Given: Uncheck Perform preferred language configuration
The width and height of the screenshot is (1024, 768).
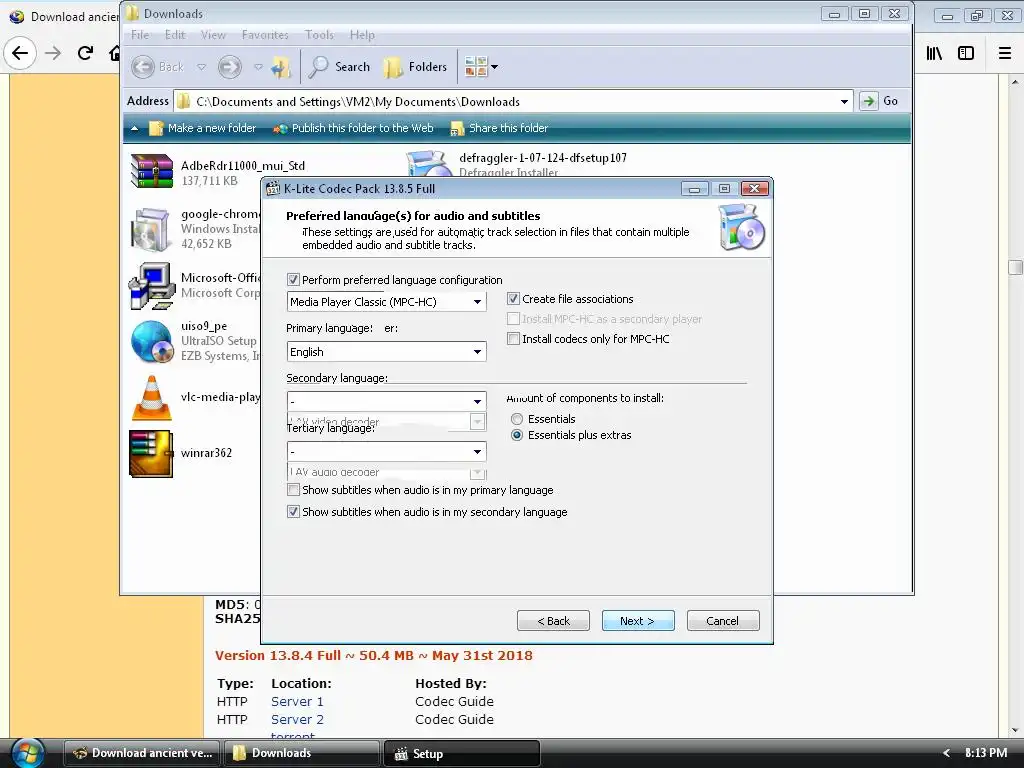Looking at the screenshot, I should pos(293,280).
